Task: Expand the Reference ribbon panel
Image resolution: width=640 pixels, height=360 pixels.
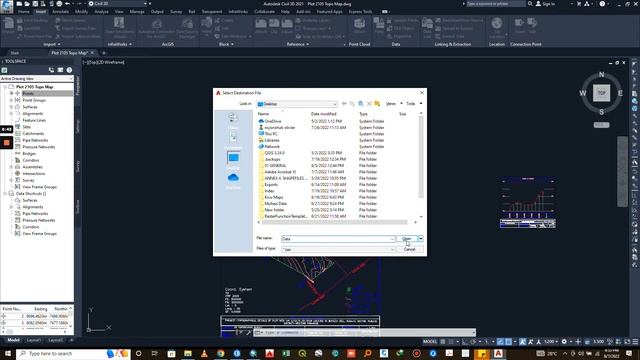Action: 298,44
